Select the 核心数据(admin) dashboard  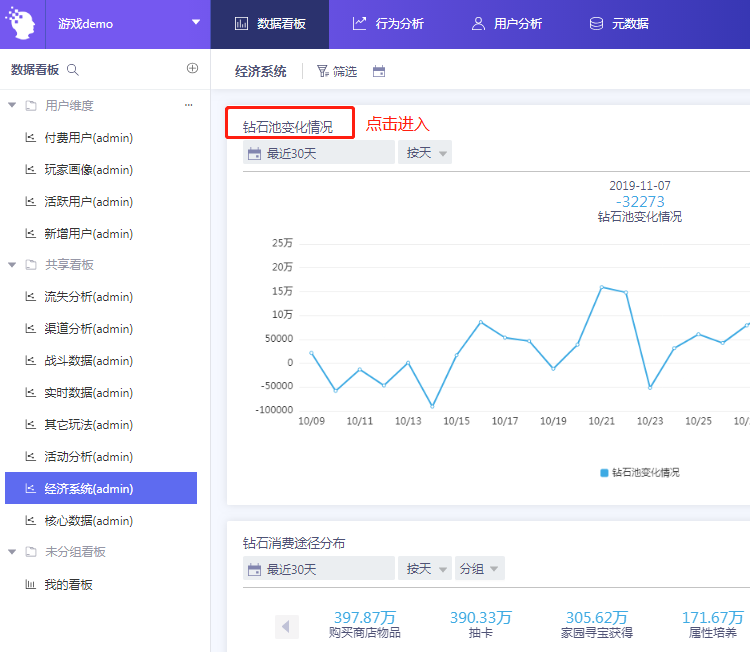(x=88, y=521)
